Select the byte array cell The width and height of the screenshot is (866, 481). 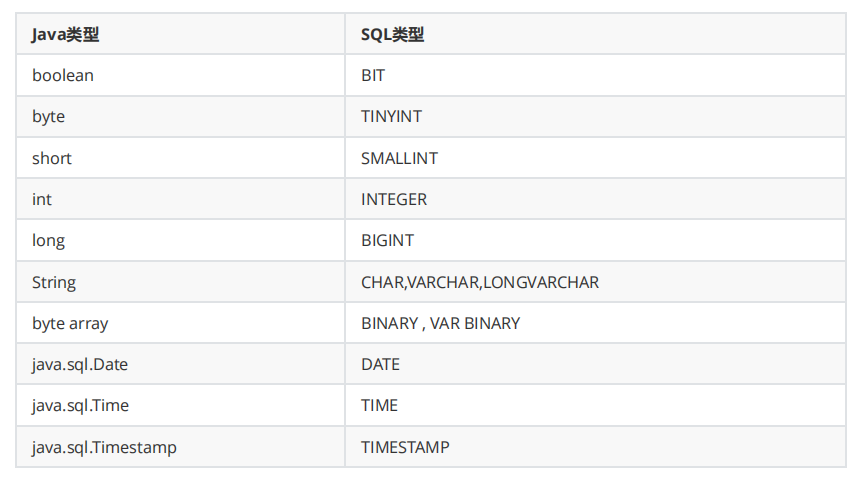[70, 323]
